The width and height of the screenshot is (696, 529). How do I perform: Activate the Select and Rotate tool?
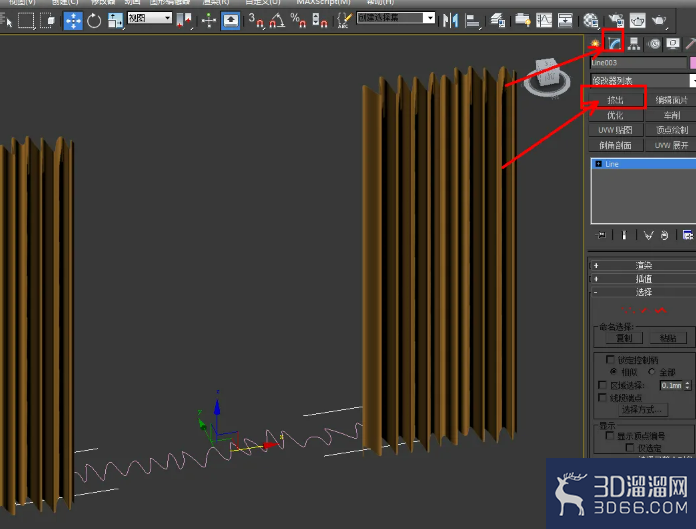[94, 21]
